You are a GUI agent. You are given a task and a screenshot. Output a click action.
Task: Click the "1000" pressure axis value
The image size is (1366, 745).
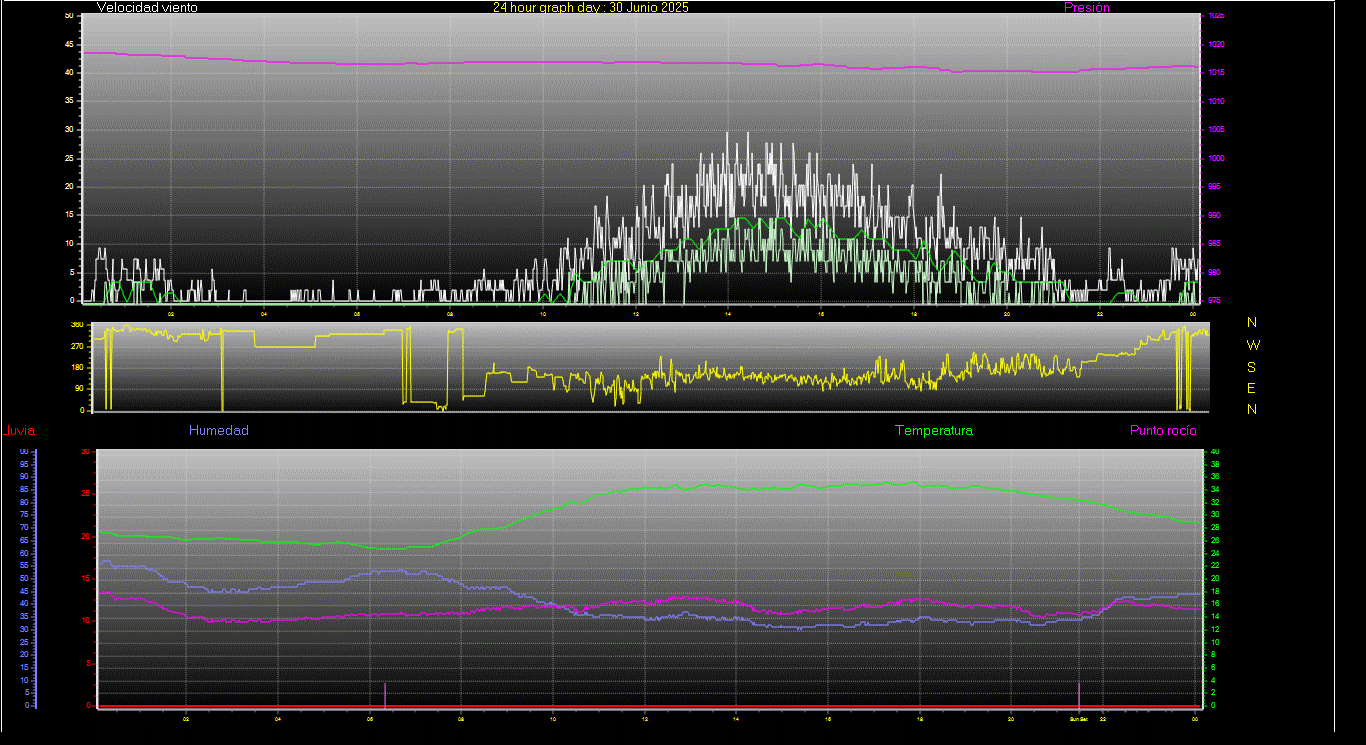point(1215,159)
